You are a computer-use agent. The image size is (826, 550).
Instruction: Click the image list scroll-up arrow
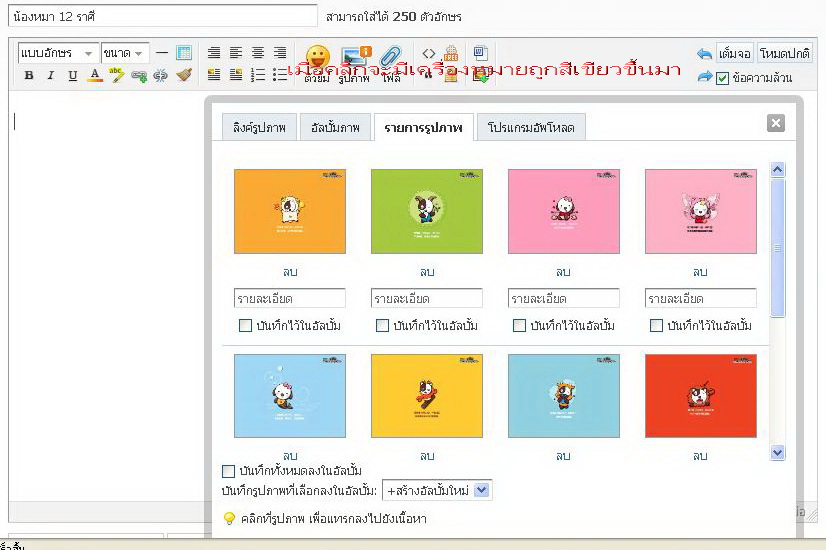778,169
